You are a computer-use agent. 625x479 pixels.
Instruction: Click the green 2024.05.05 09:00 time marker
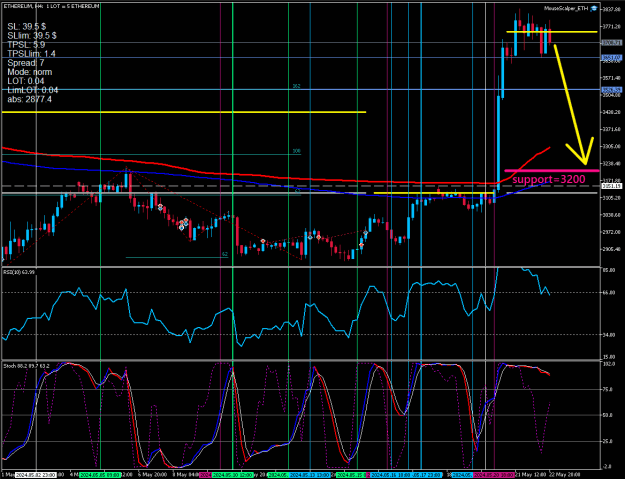point(100,475)
